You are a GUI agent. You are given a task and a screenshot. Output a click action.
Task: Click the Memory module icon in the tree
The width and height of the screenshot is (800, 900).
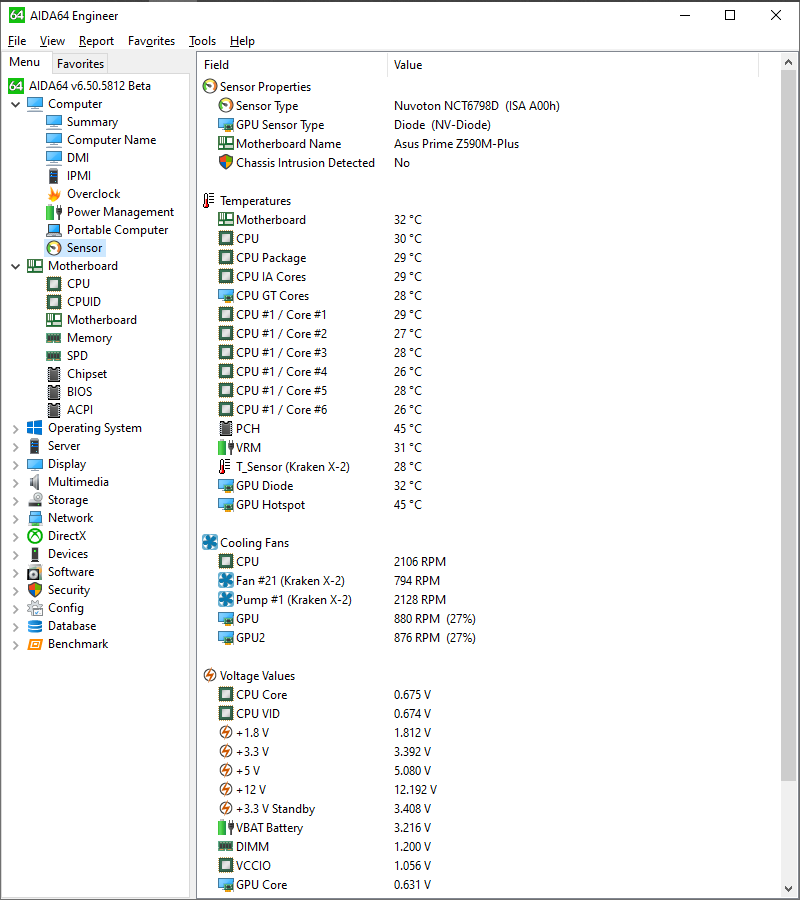point(54,338)
